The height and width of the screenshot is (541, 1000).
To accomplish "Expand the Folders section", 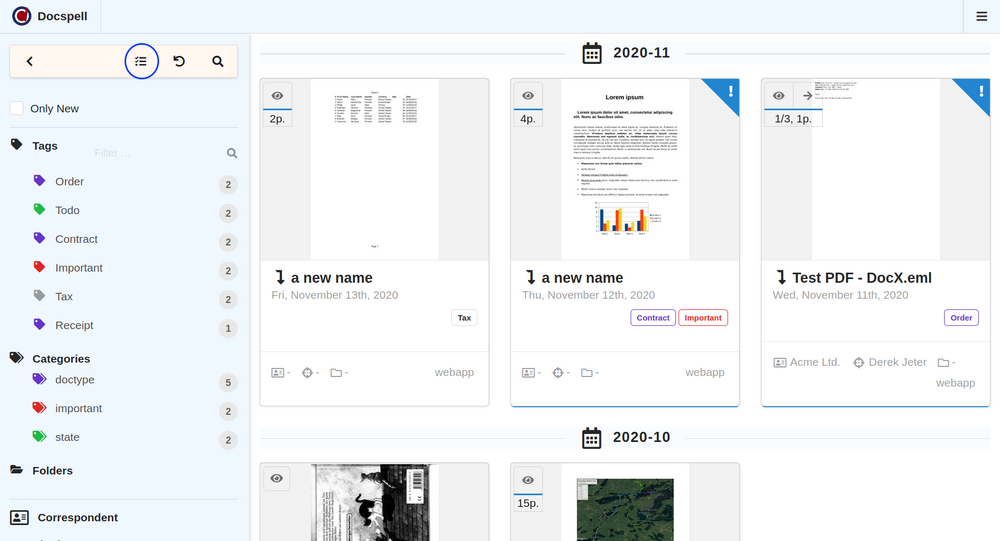I will click(52, 470).
